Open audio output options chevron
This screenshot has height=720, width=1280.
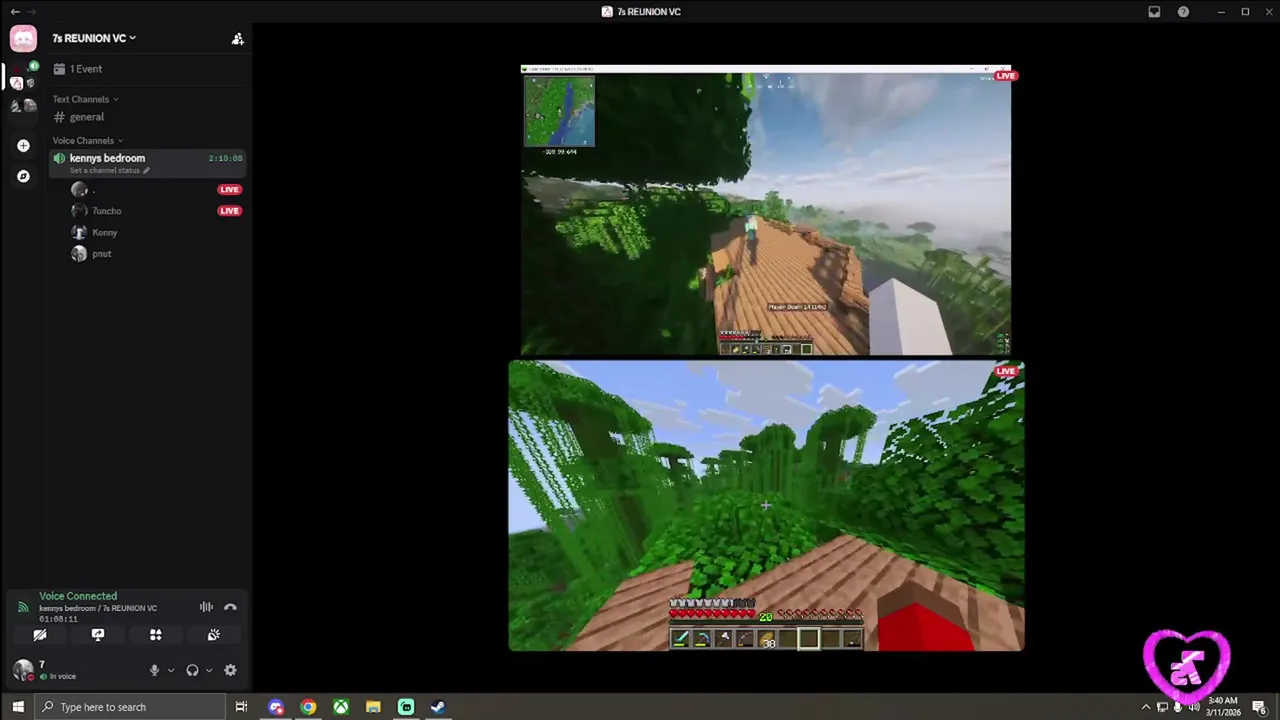pos(209,671)
